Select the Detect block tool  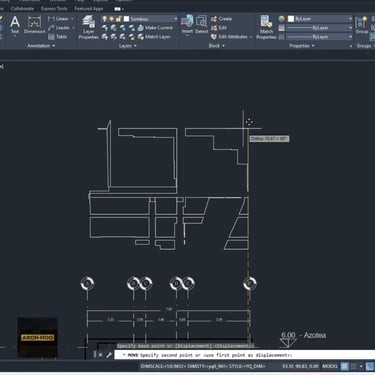[201, 25]
